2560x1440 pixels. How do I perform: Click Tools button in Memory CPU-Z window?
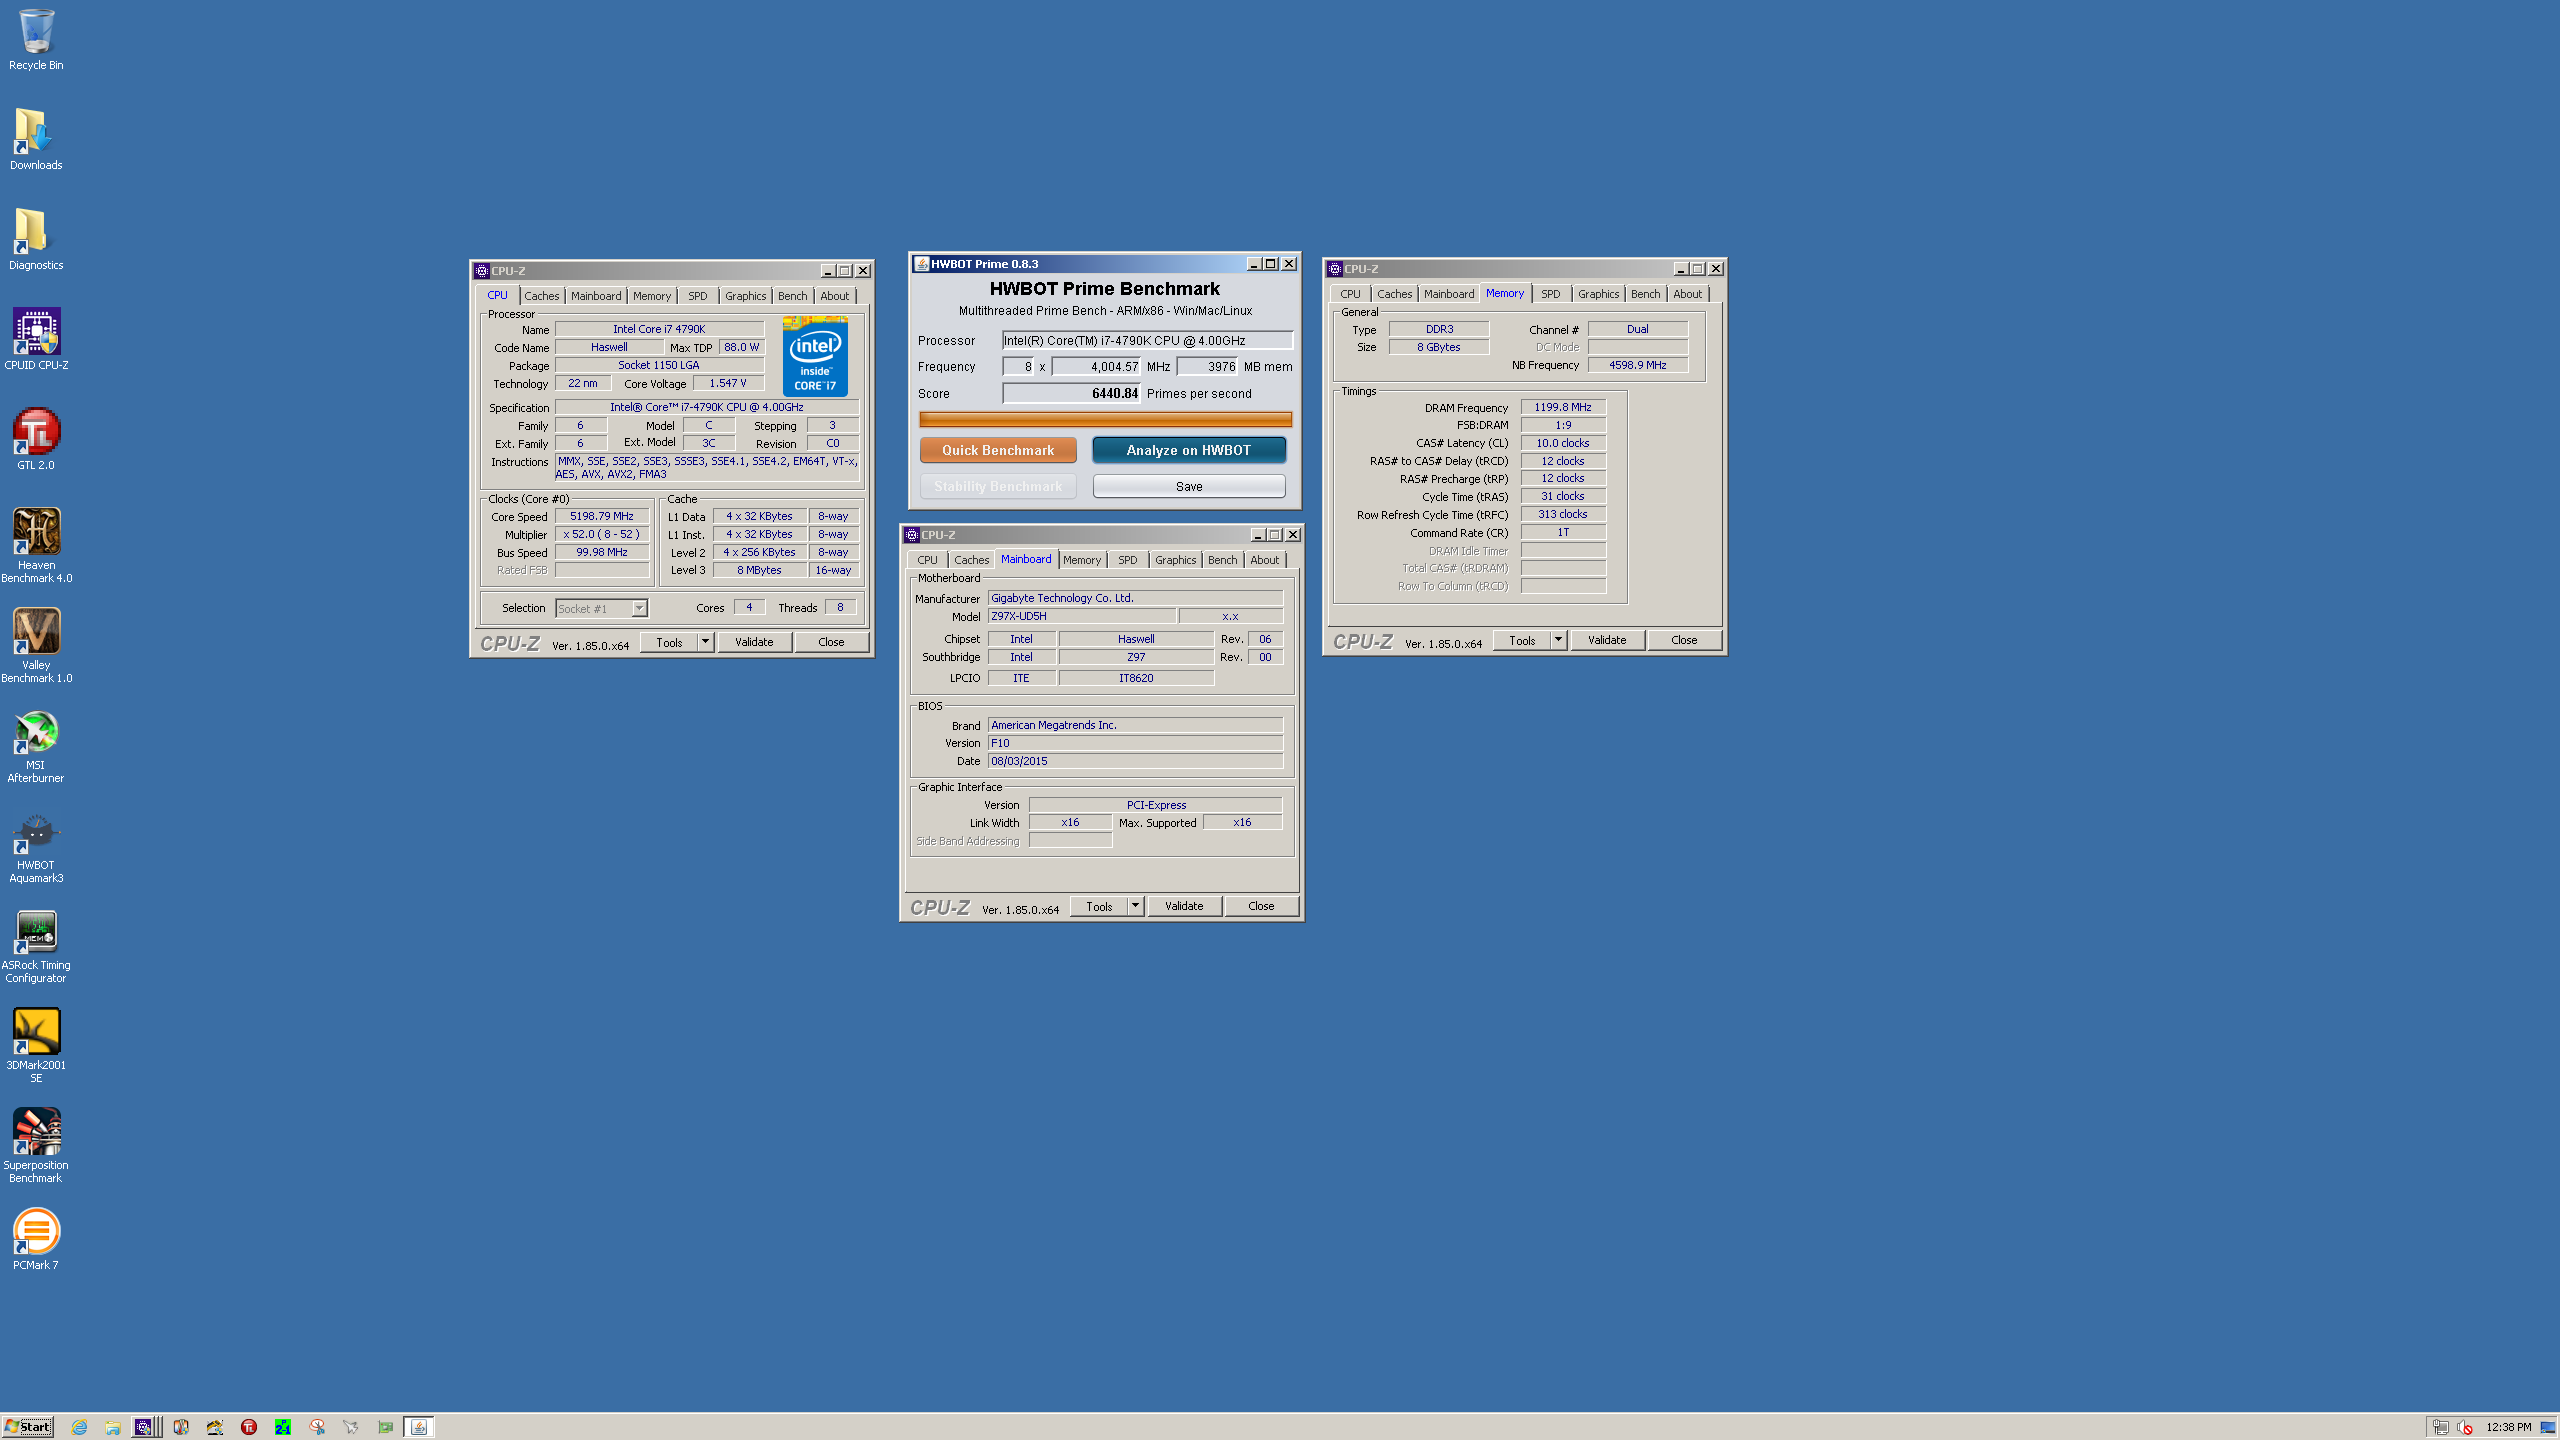pos(1522,640)
